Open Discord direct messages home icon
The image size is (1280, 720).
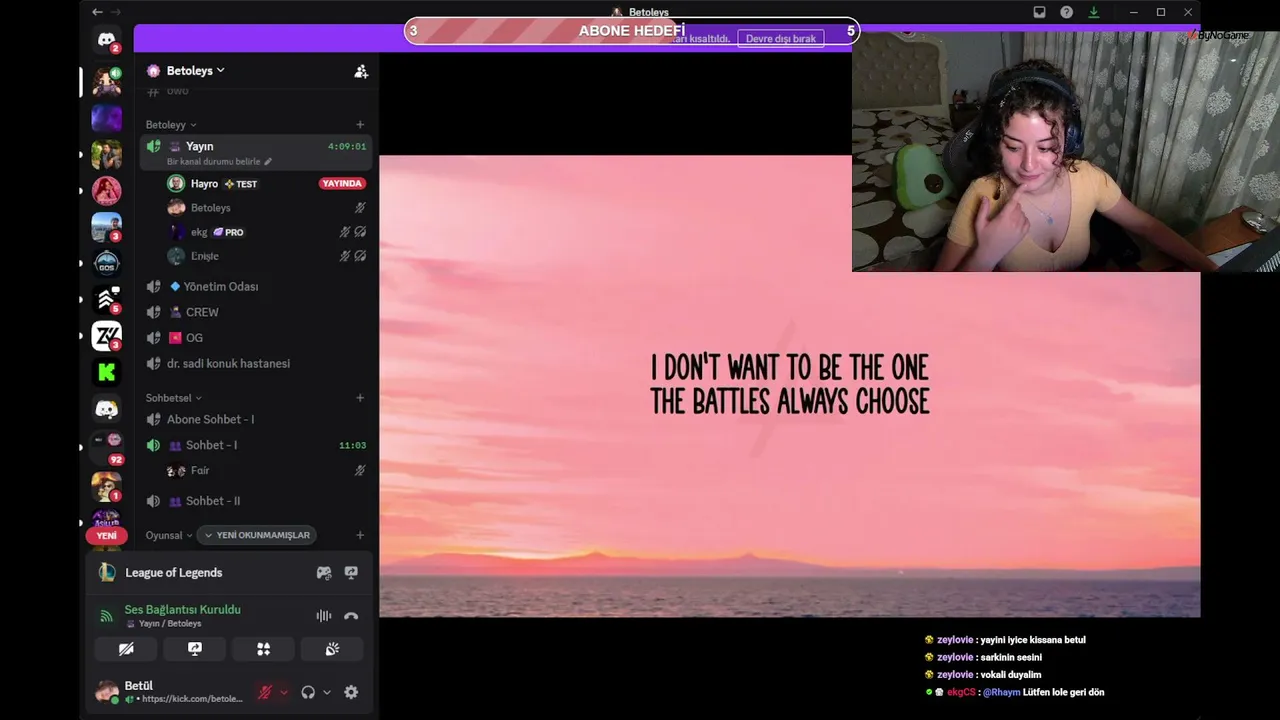click(x=107, y=41)
